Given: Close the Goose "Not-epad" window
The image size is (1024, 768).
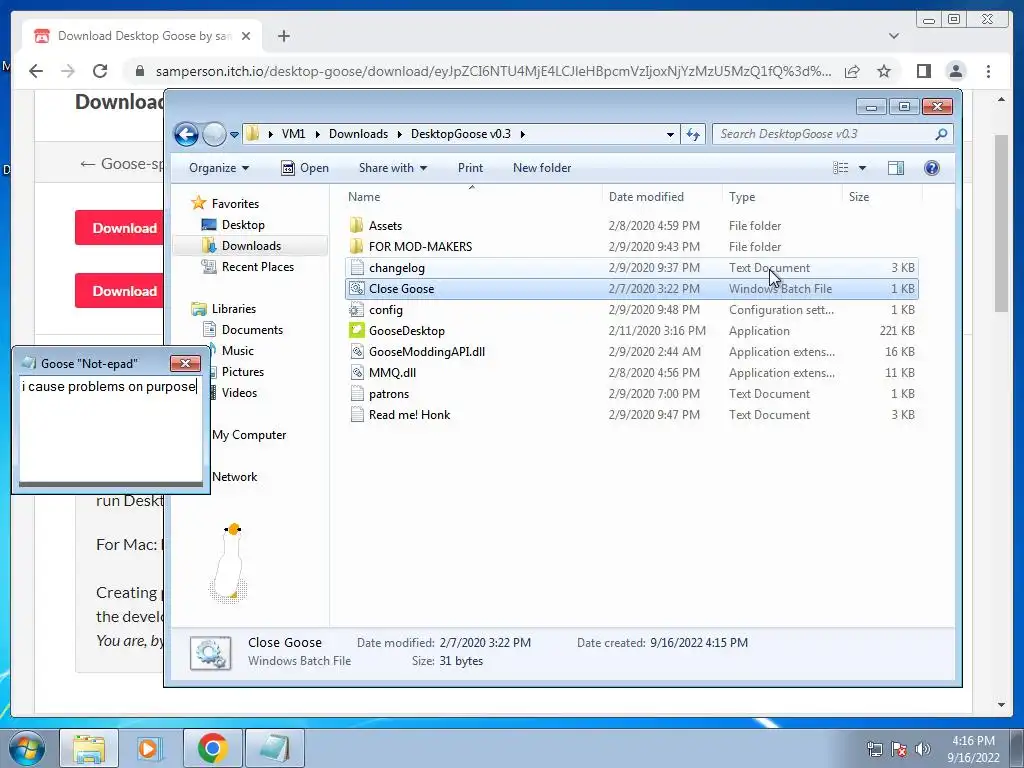Looking at the screenshot, I should (x=185, y=363).
